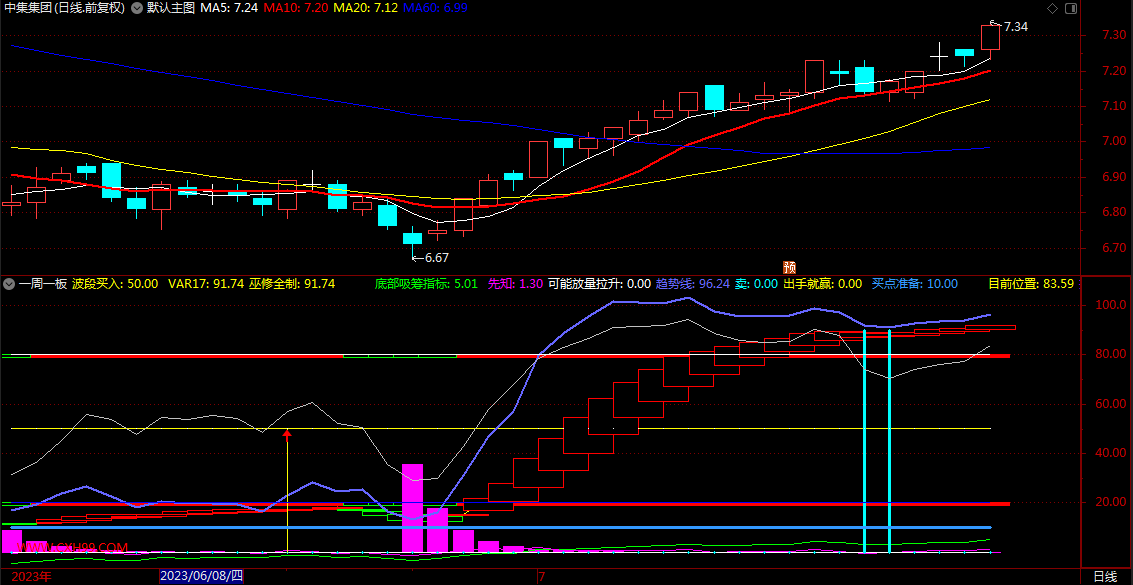Click the 买点准备: 10.00 value
Viewport: 1133px width, 585px height.
point(915,284)
